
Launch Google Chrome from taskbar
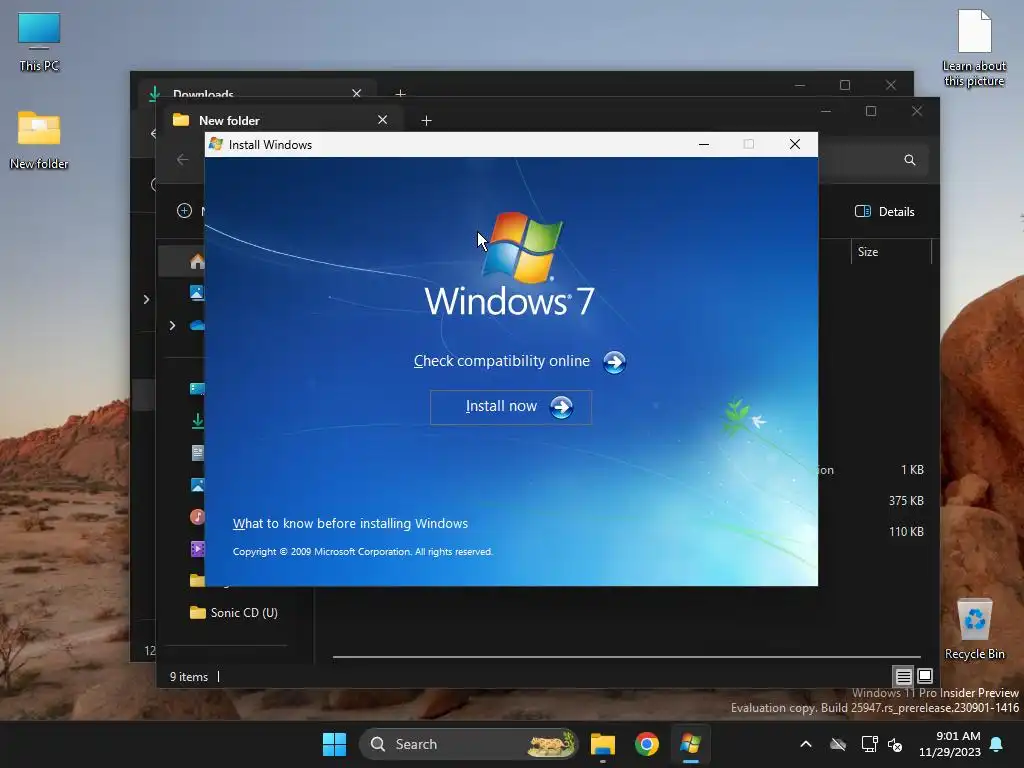pyautogui.click(x=647, y=744)
